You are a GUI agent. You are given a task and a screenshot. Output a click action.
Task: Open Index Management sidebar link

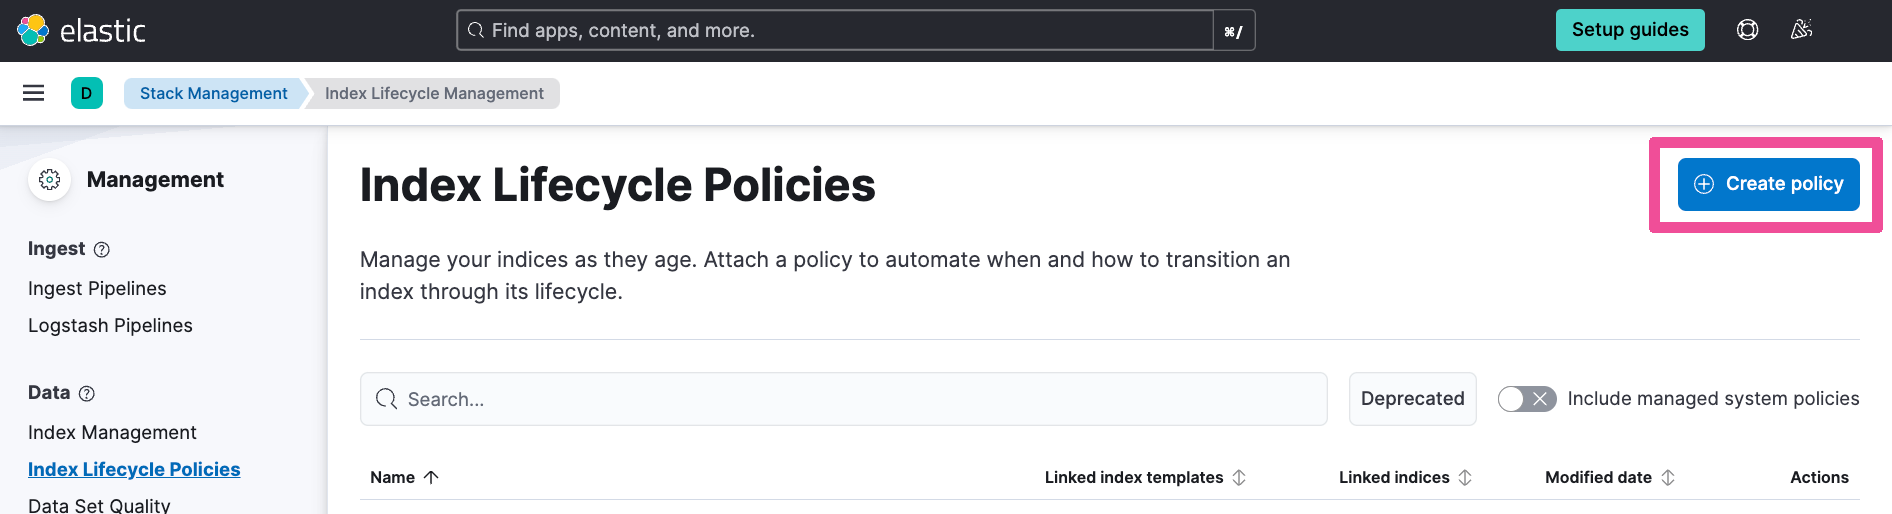click(x=112, y=433)
